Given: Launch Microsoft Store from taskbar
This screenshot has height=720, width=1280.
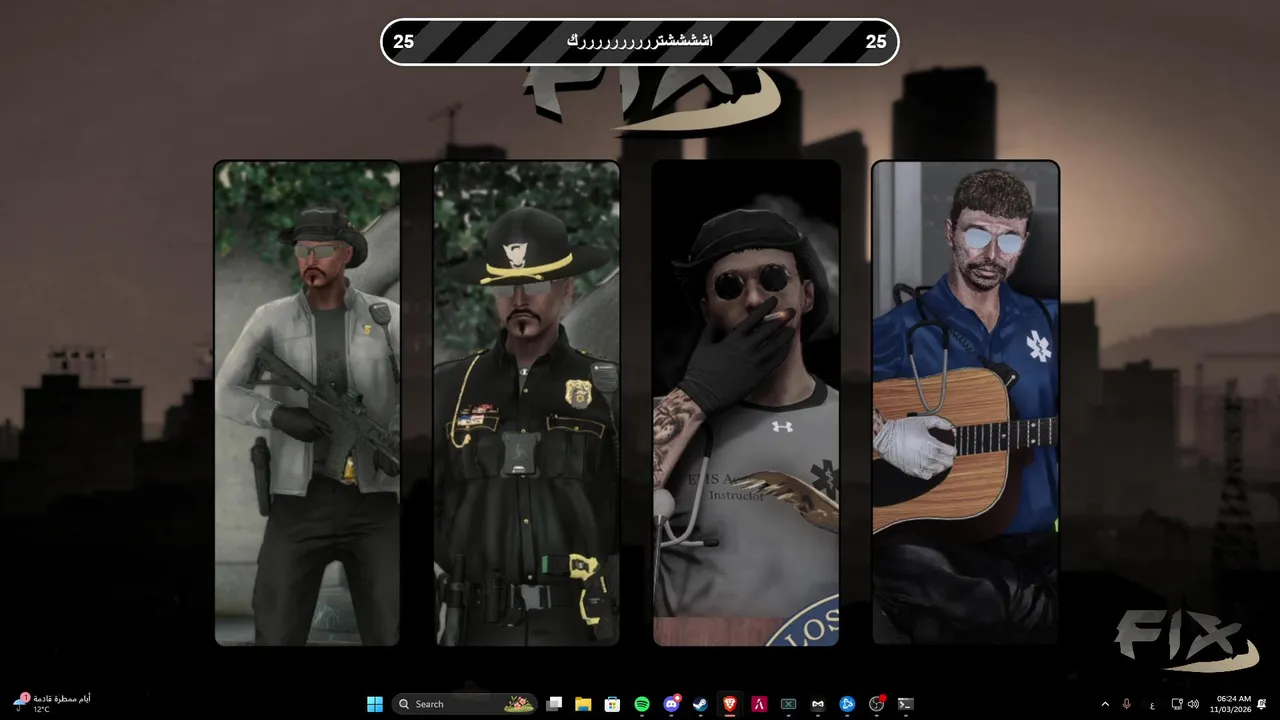Looking at the screenshot, I should pyautogui.click(x=612, y=704).
